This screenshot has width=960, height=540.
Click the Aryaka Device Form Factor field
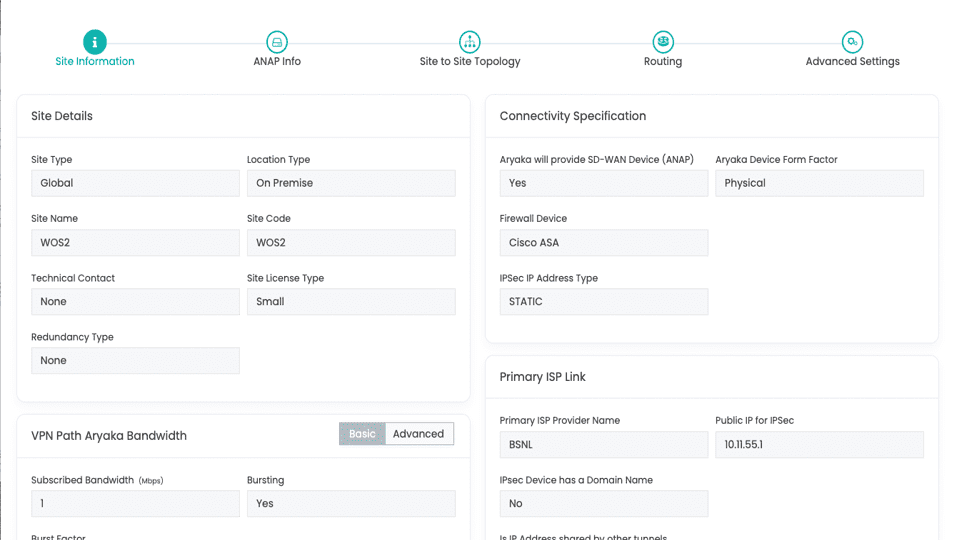point(819,183)
